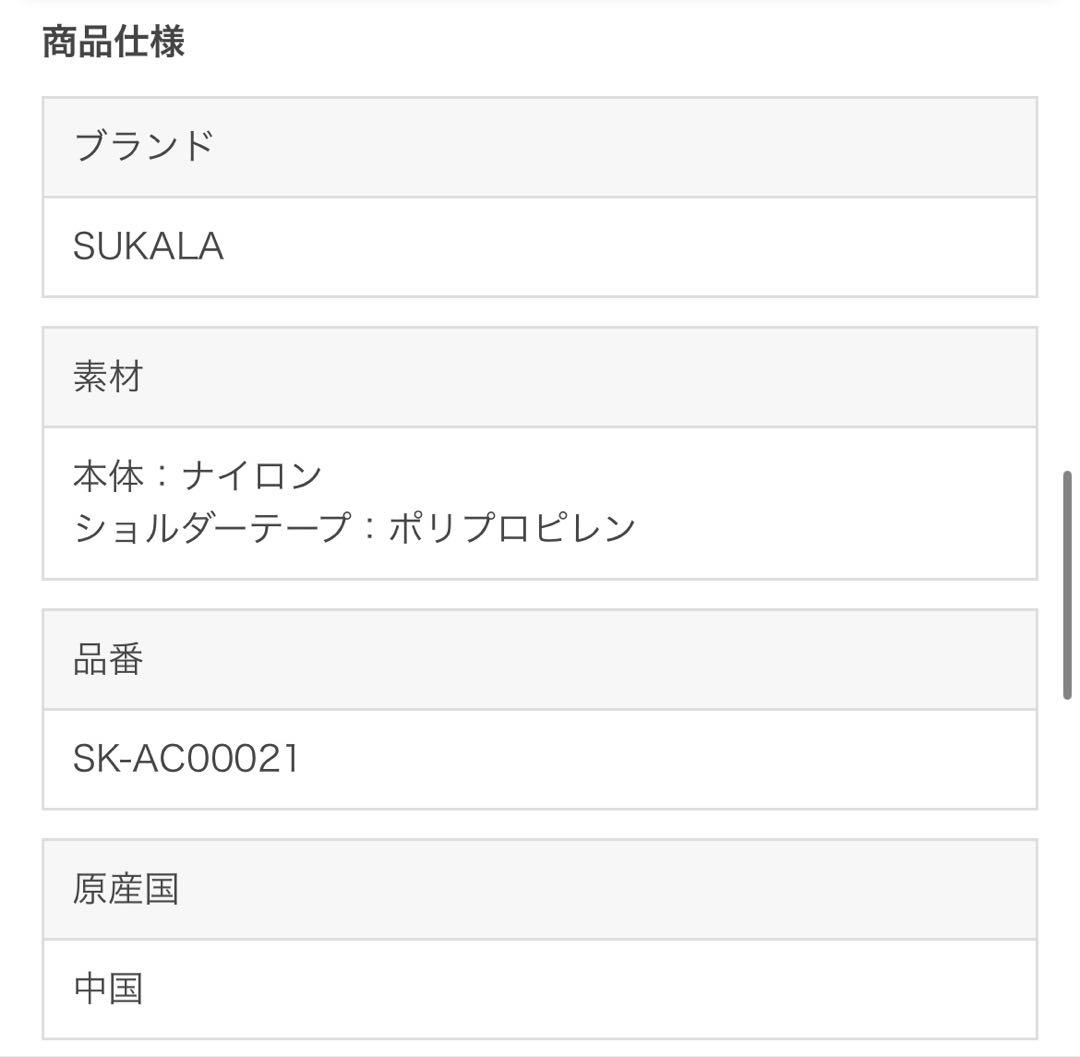Click the 材 character in 素材 header
The width and height of the screenshot is (1080, 1057).
pos(126,377)
